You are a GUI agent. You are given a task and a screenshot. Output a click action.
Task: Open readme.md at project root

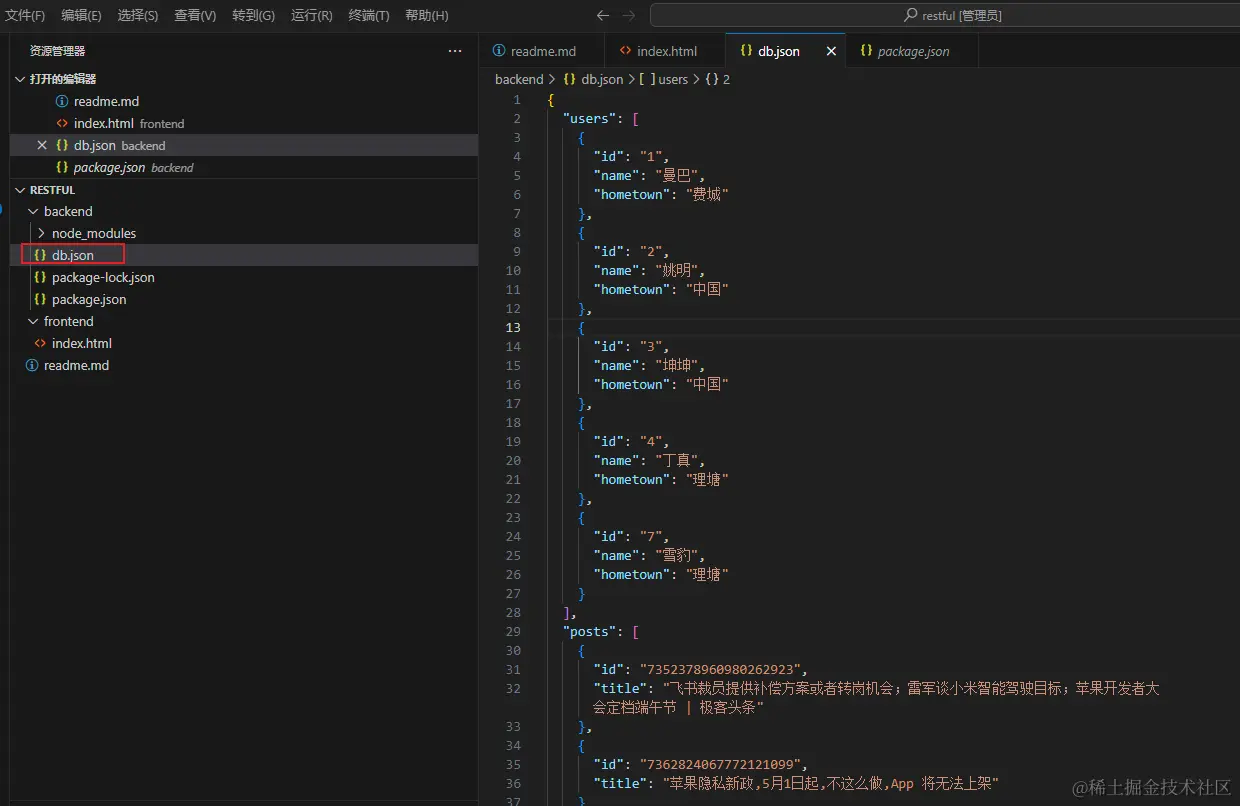coord(76,366)
